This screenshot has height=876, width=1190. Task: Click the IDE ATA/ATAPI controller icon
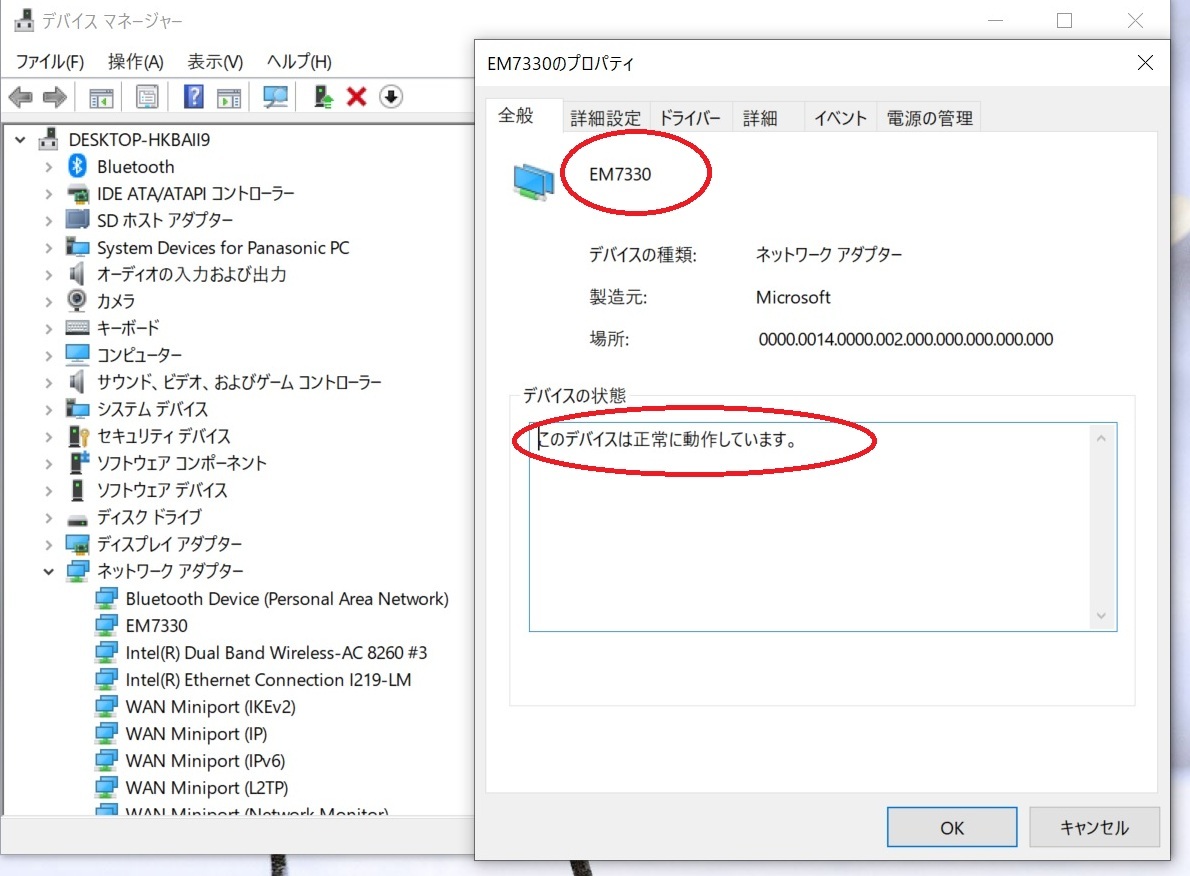coord(77,194)
